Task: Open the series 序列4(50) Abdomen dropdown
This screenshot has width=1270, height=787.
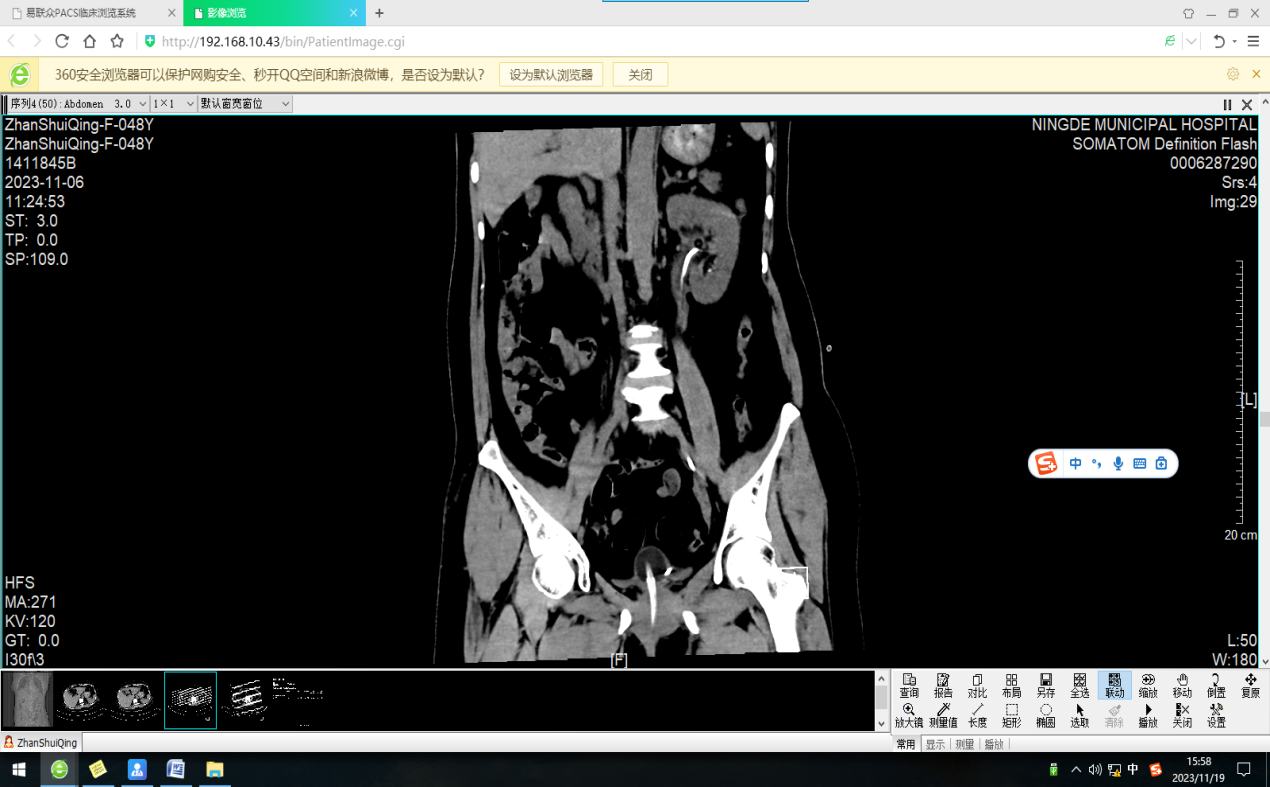Action: click(x=79, y=104)
